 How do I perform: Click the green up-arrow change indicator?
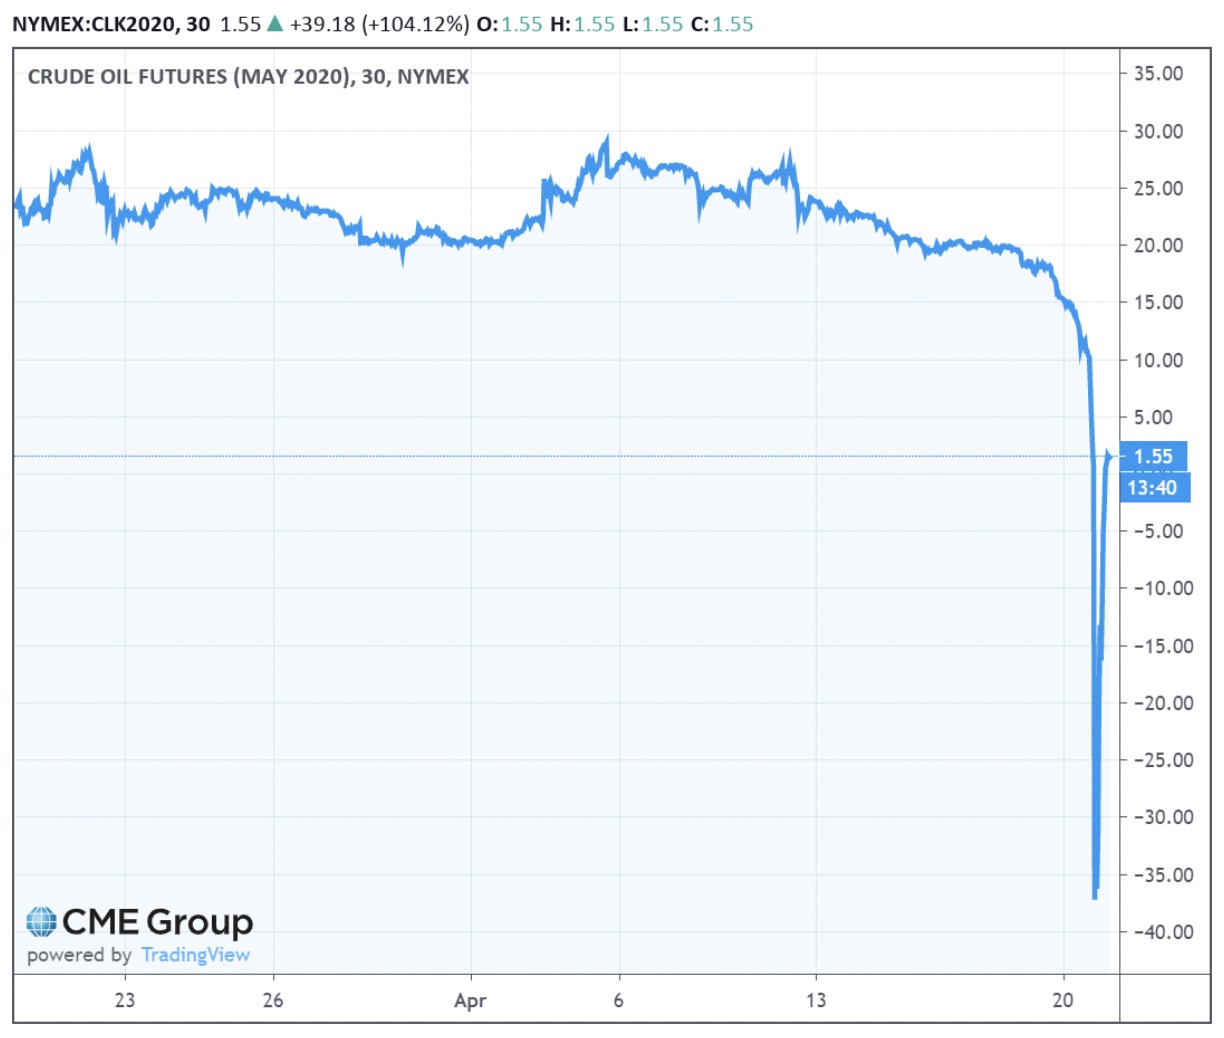pyautogui.click(x=275, y=24)
